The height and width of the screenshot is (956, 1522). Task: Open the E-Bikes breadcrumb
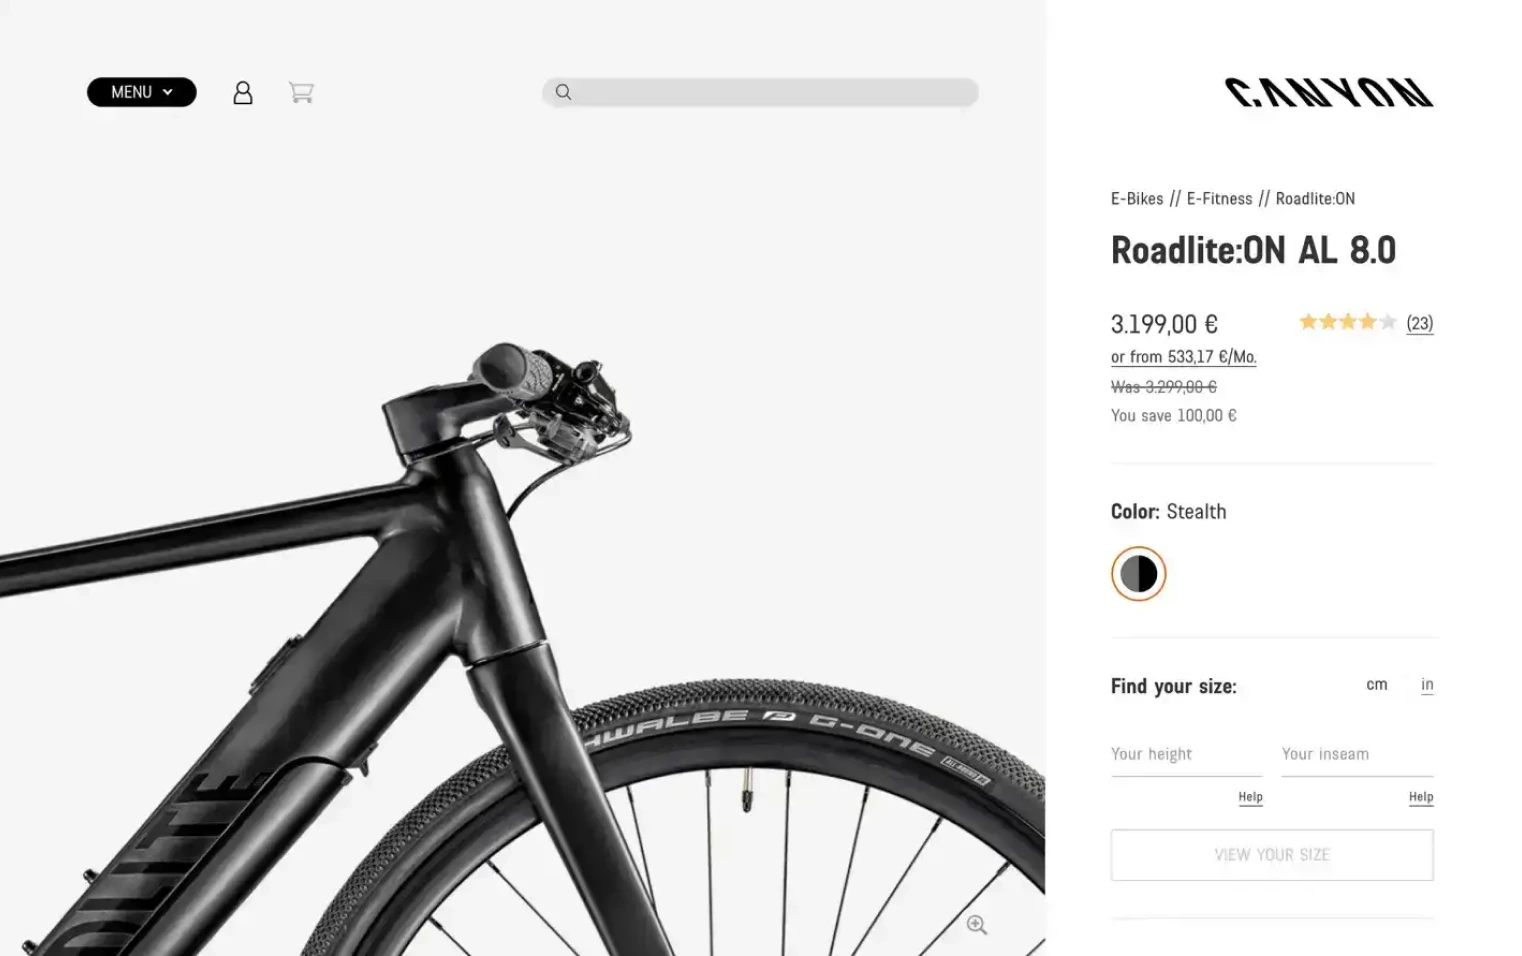pyautogui.click(x=1137, y=199)
